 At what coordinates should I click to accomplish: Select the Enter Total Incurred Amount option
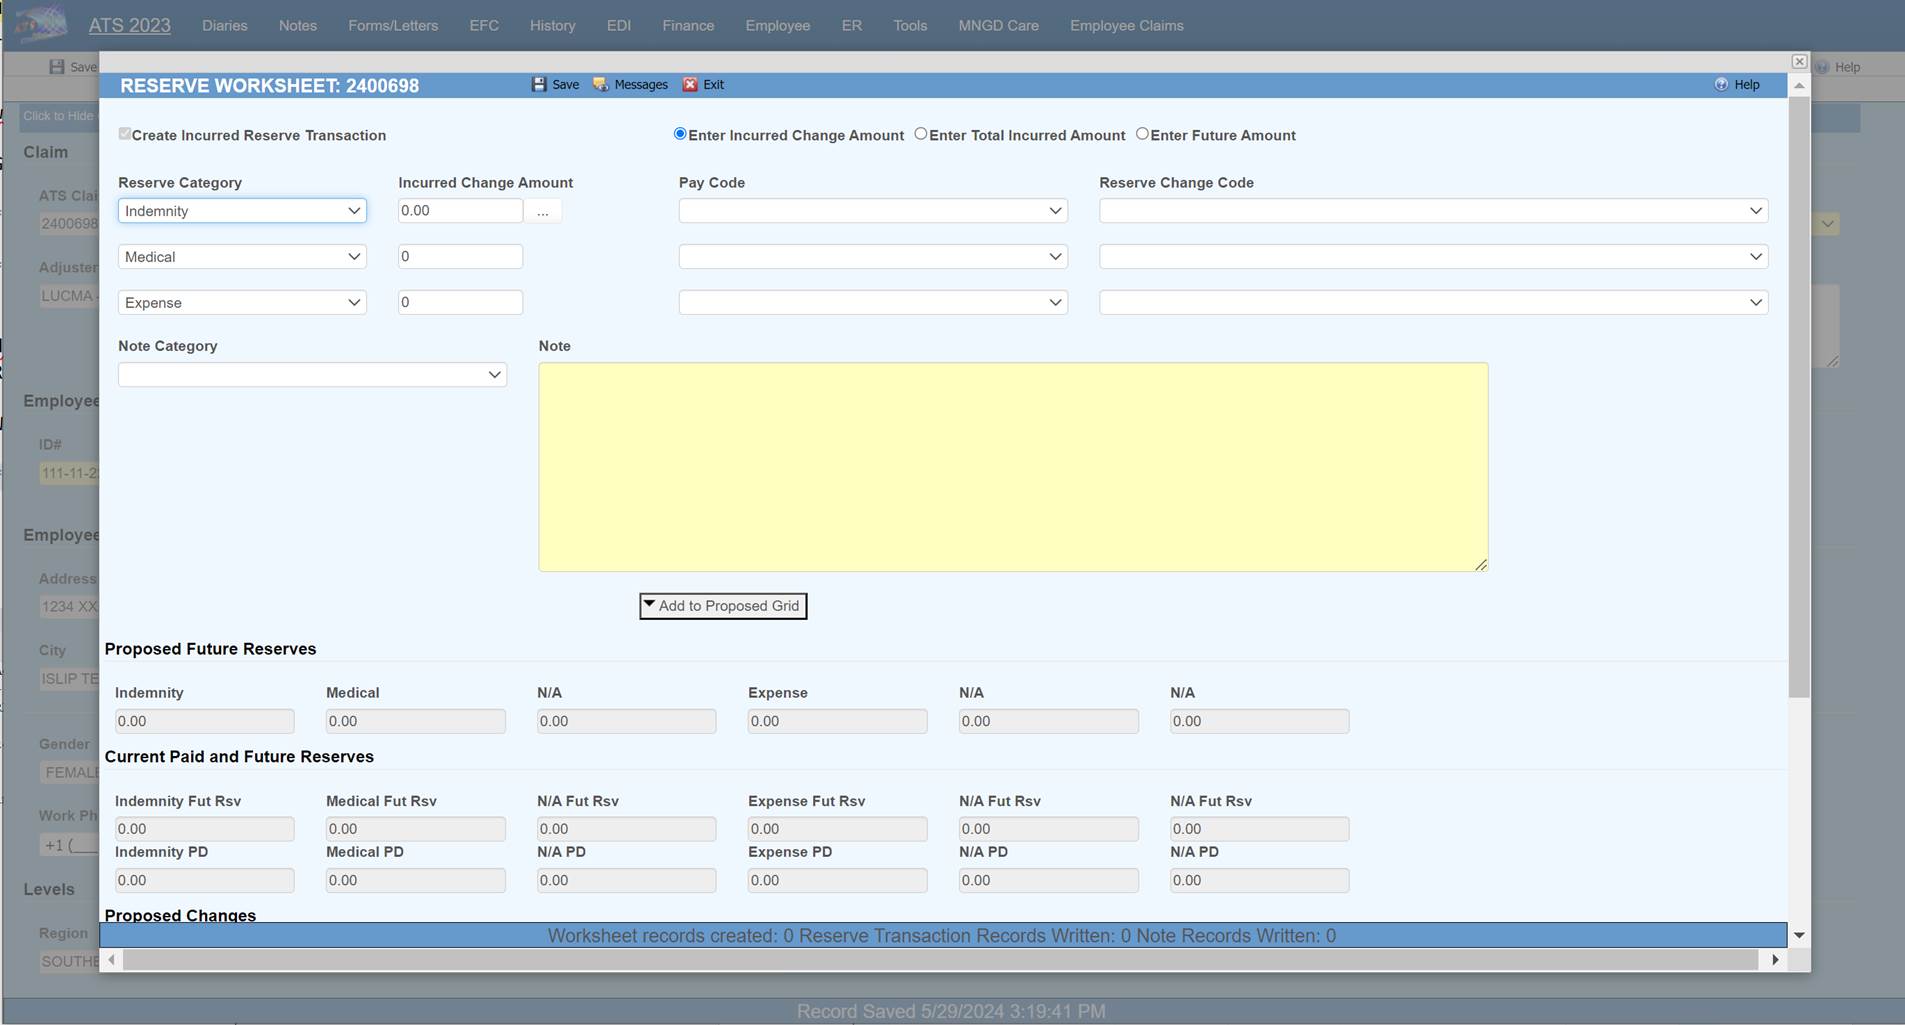(920, 133)
